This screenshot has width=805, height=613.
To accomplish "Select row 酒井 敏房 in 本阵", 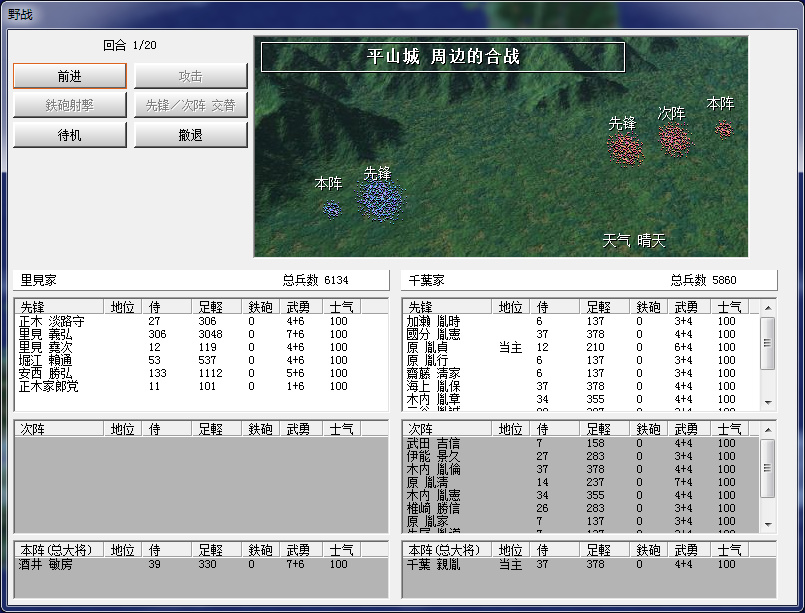I will click(201, 564).
